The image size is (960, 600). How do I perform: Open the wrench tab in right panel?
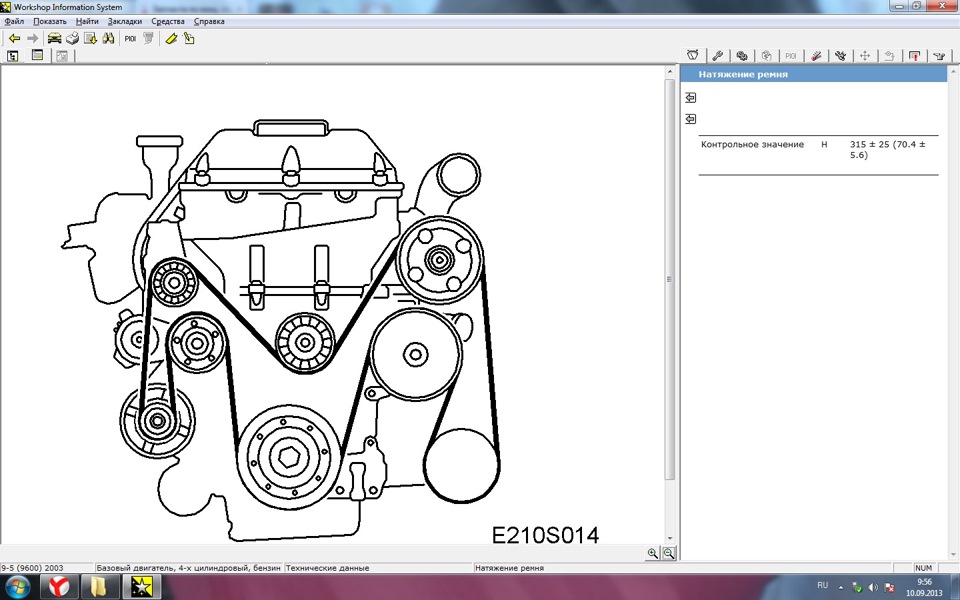(x=717, y=56)
